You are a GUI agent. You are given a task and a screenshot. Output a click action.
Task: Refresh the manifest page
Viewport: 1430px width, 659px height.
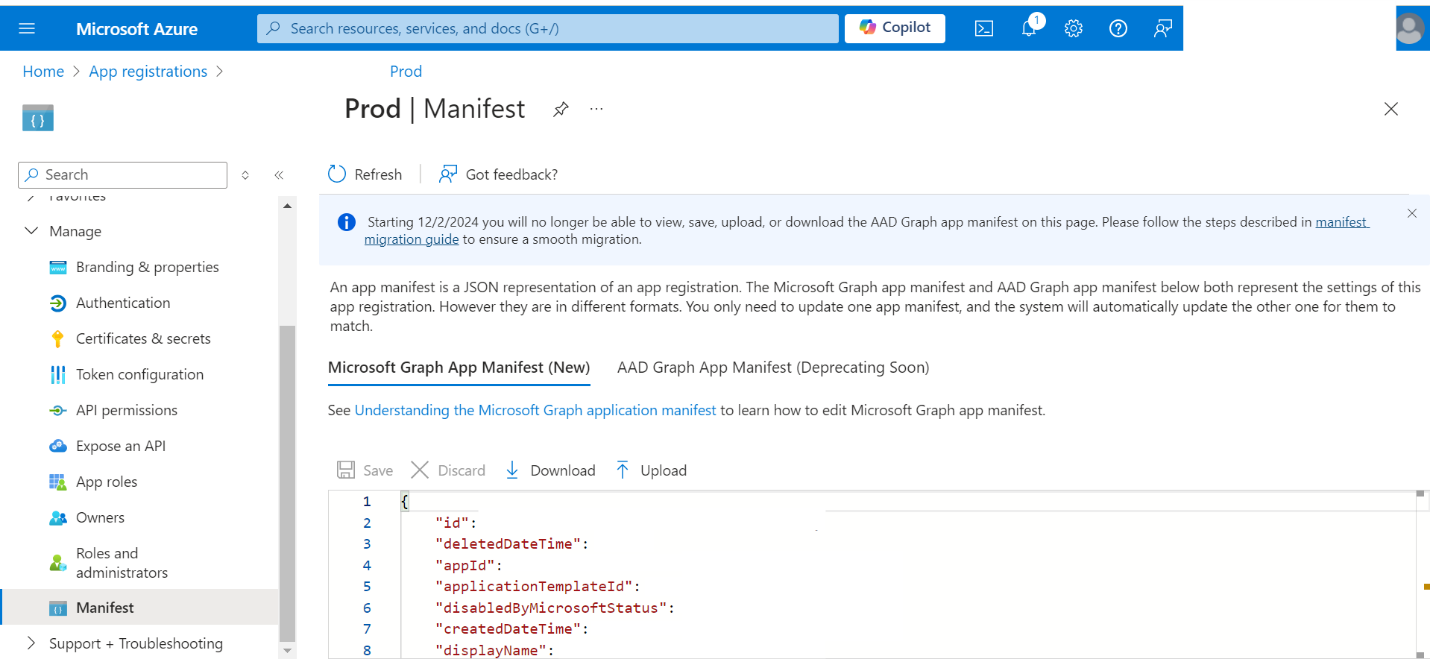tap(365, 174)
